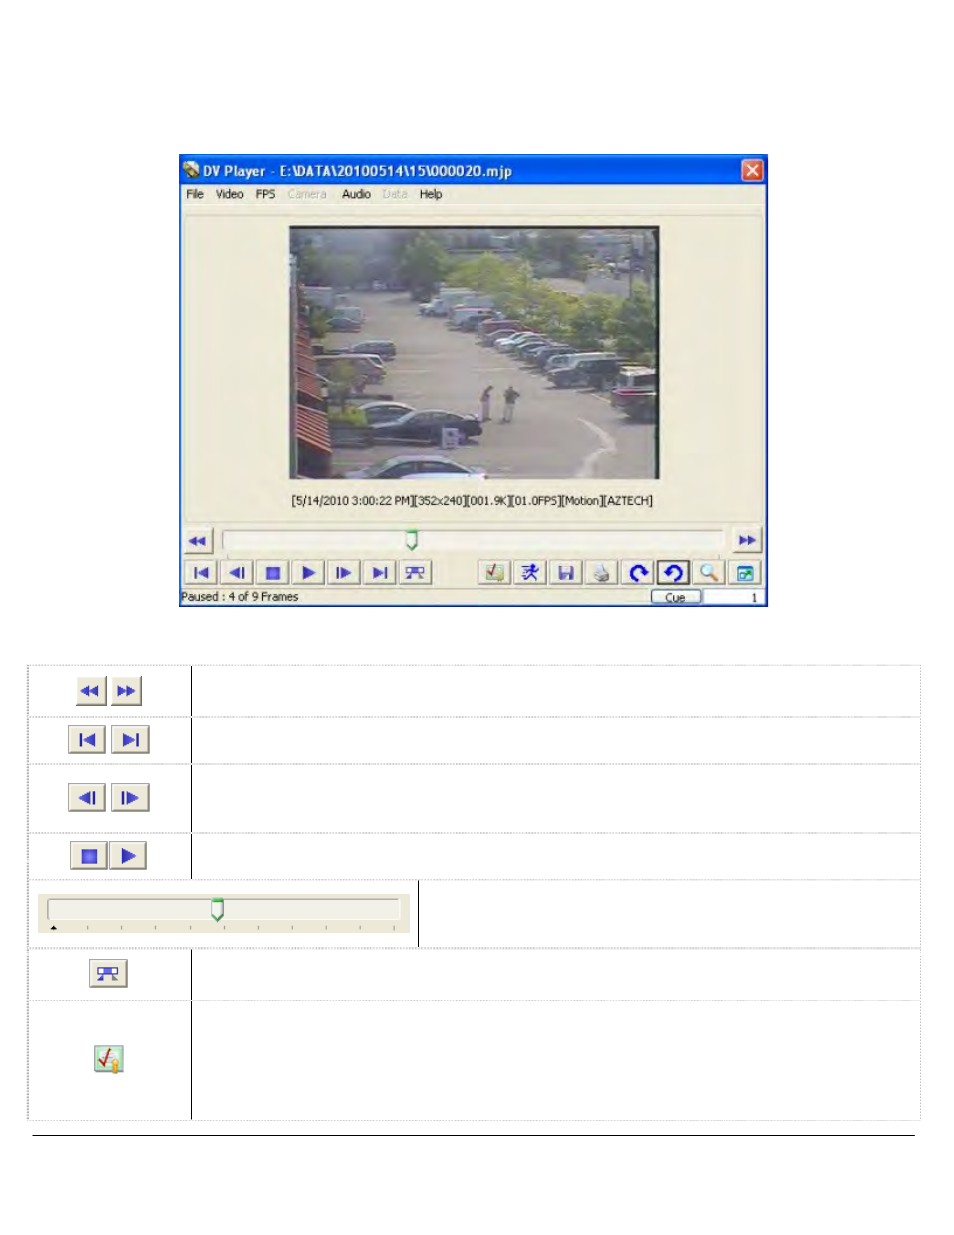This screenshot has height=1235, width=954.
Task: Click the fast forward icon in the legend table
Action: 126,691
